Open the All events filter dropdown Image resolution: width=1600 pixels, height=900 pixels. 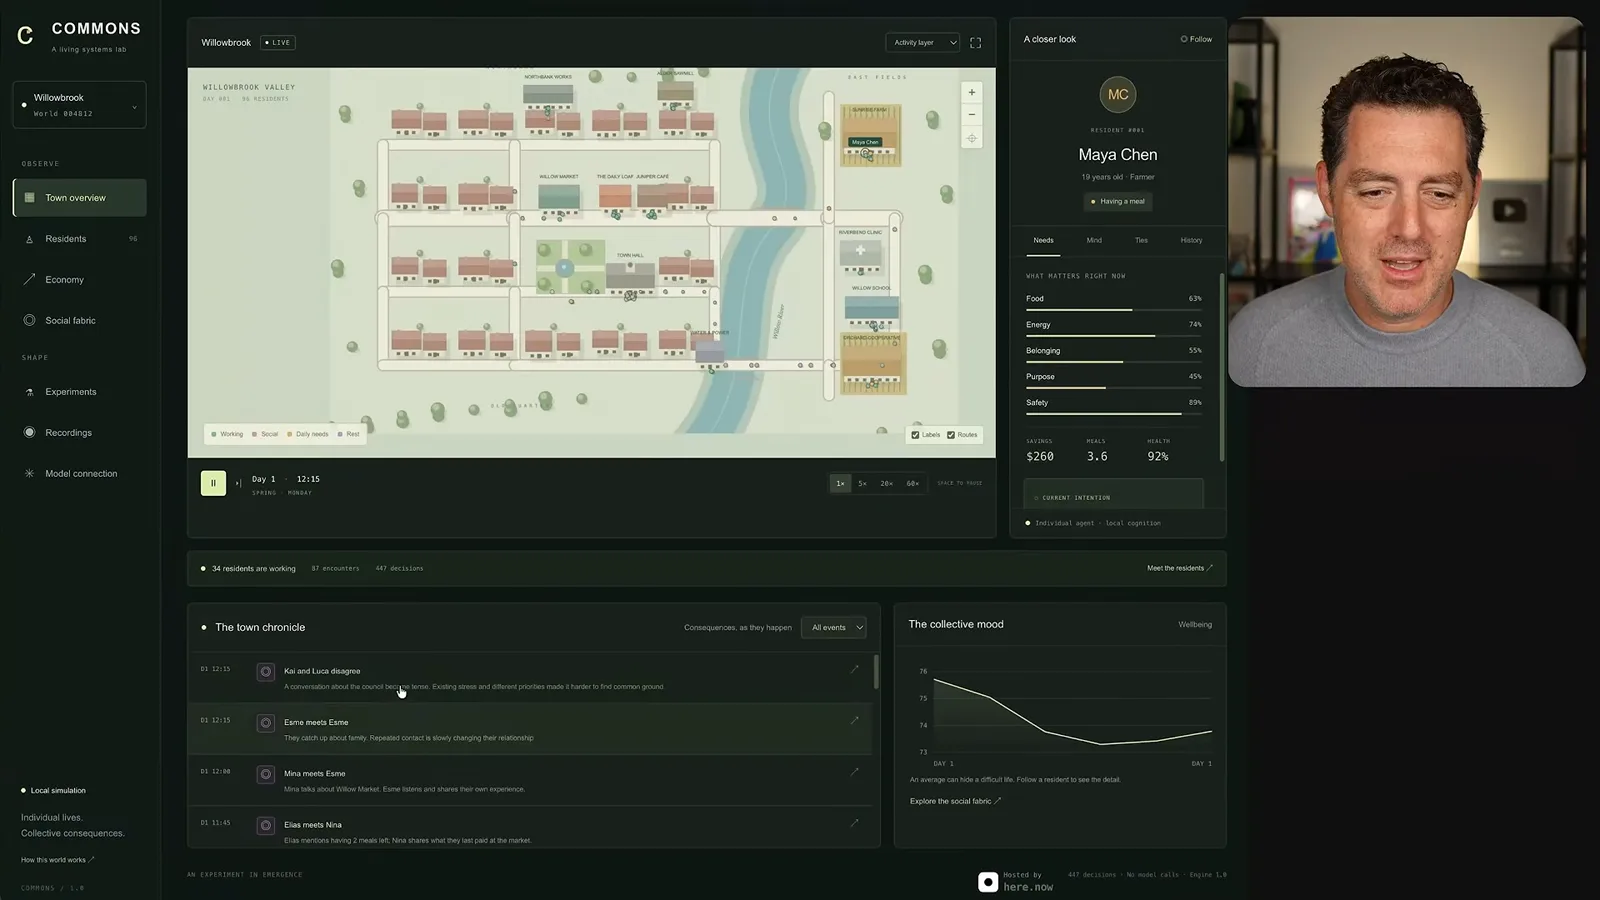(x=834, y=628)
